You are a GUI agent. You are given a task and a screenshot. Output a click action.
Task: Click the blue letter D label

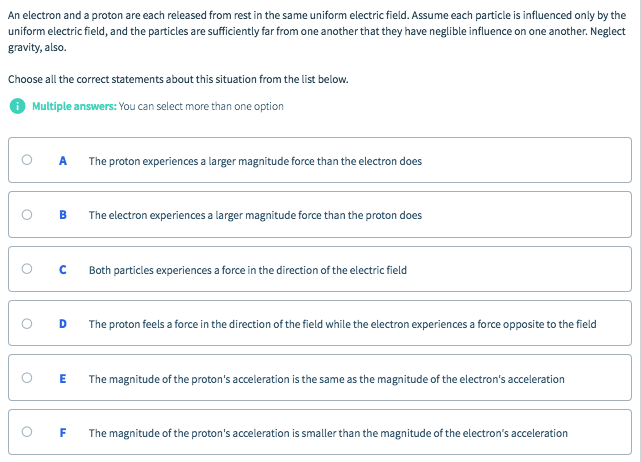pos(63,323)
